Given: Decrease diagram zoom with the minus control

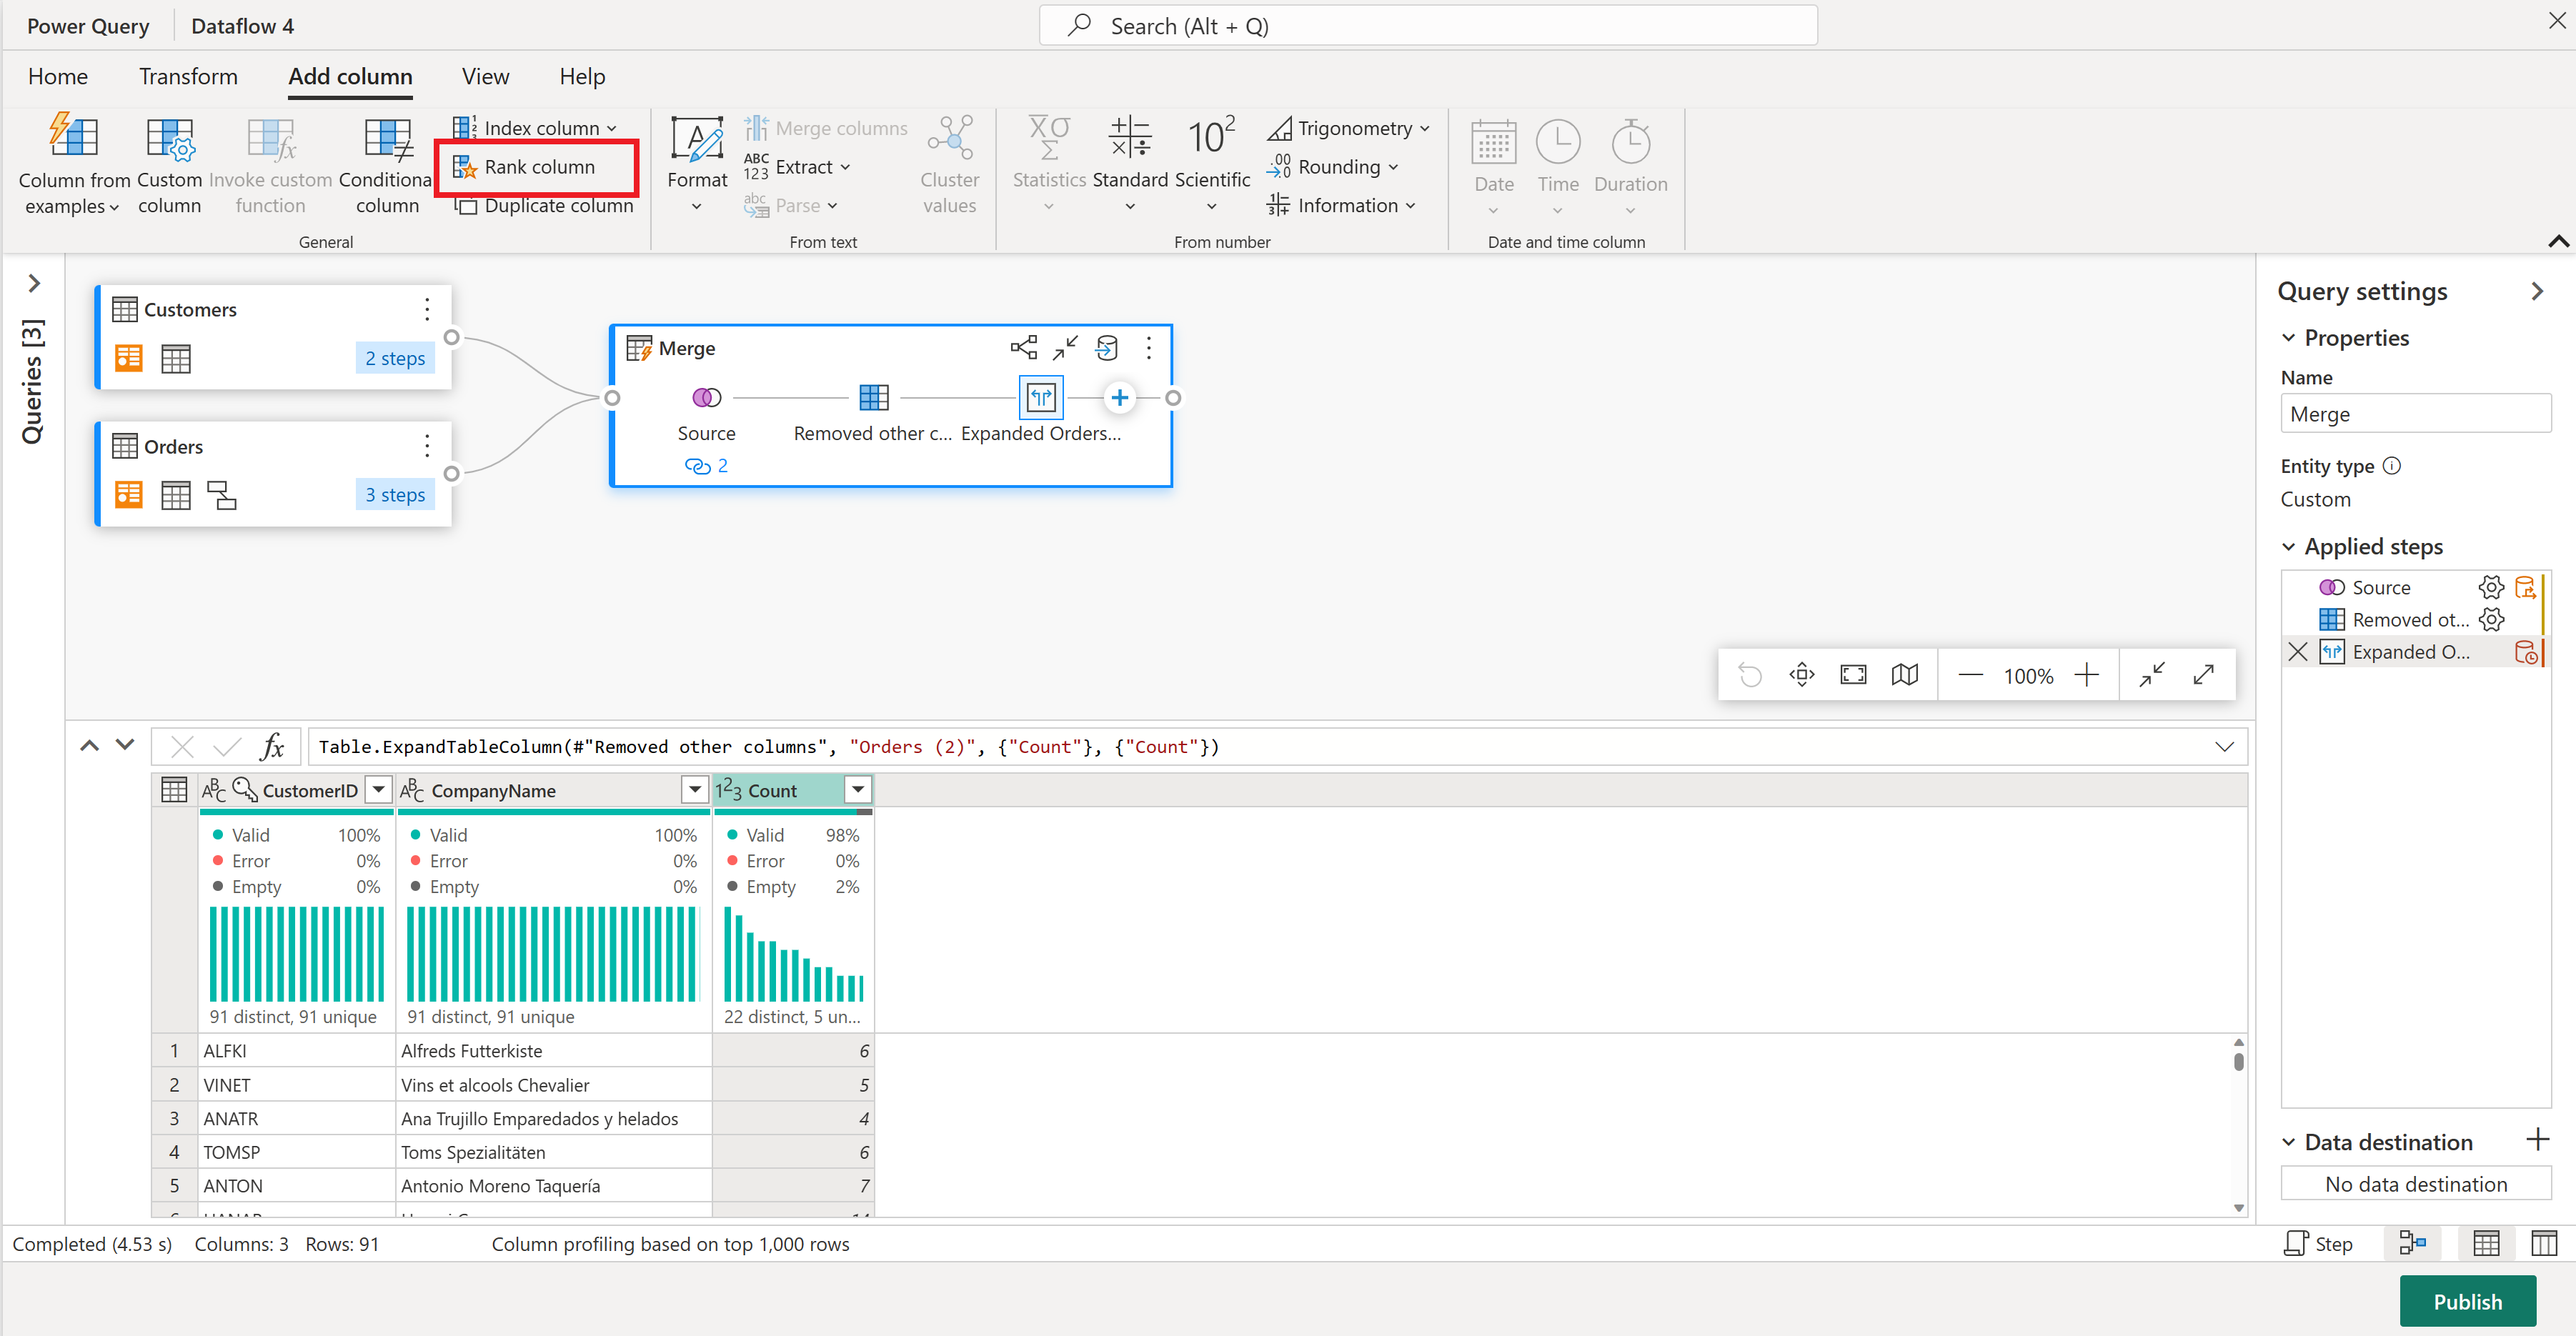Looking at the screenshot, I should [x=1970, y=675].
